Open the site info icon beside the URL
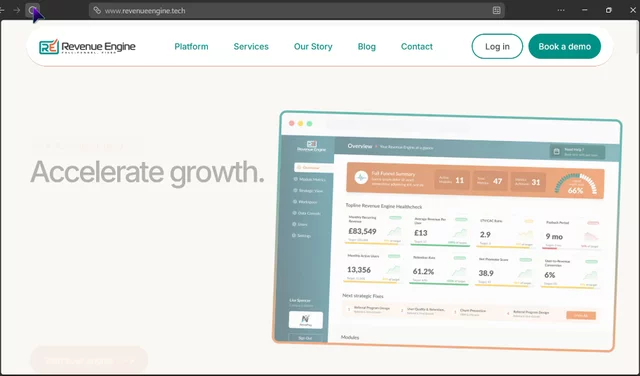Viewport: 640px width, 376px height. click(97, 10)
